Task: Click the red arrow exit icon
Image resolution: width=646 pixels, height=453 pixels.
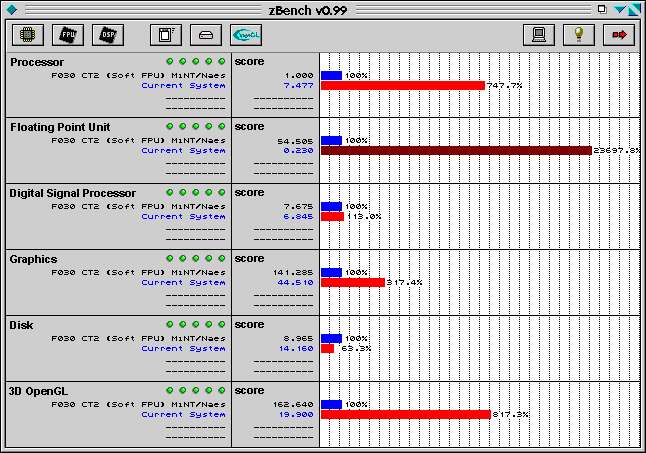Action: [618, 34]
